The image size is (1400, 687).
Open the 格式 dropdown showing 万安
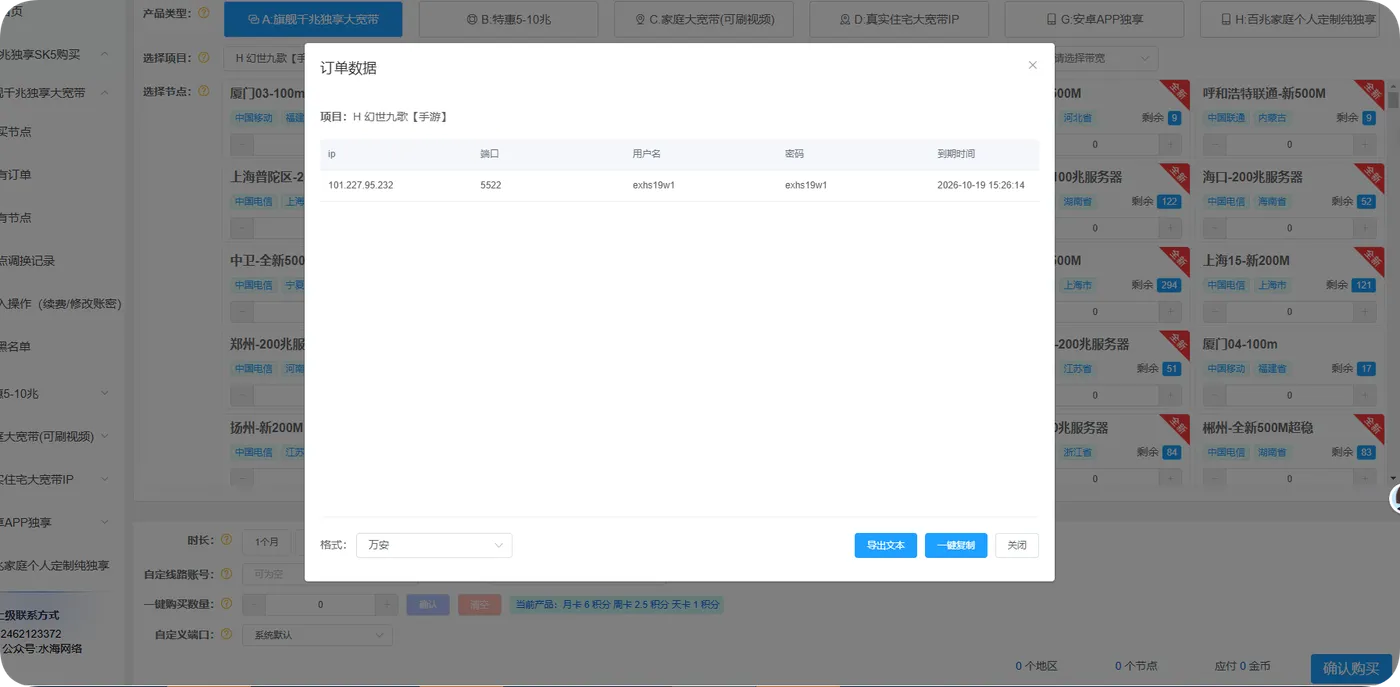434,545
